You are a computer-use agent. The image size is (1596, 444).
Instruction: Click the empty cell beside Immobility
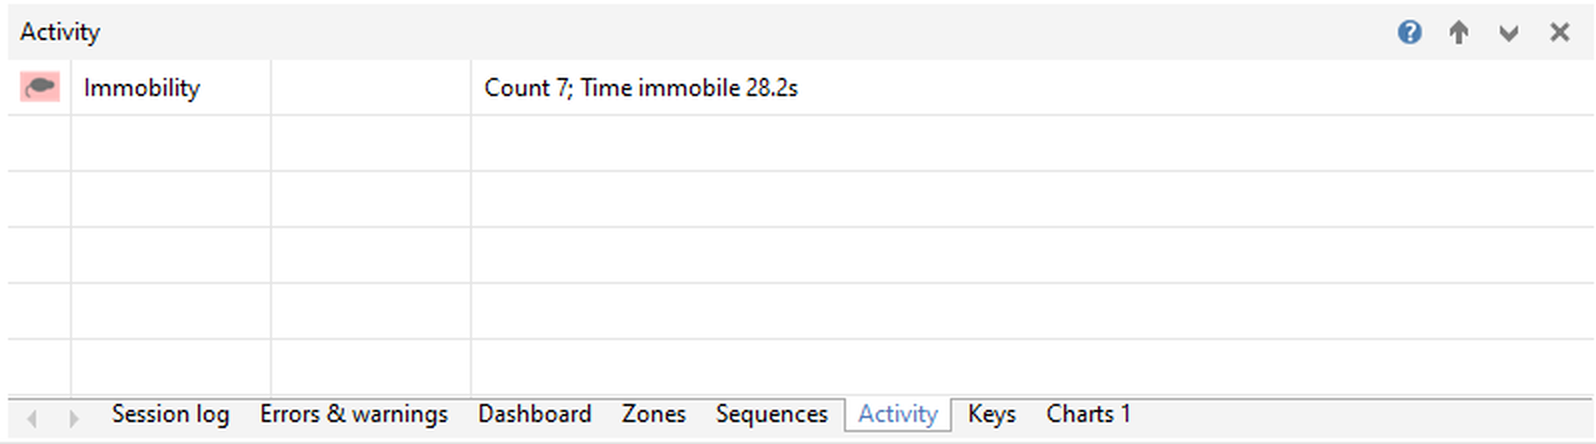pos(370,88)
